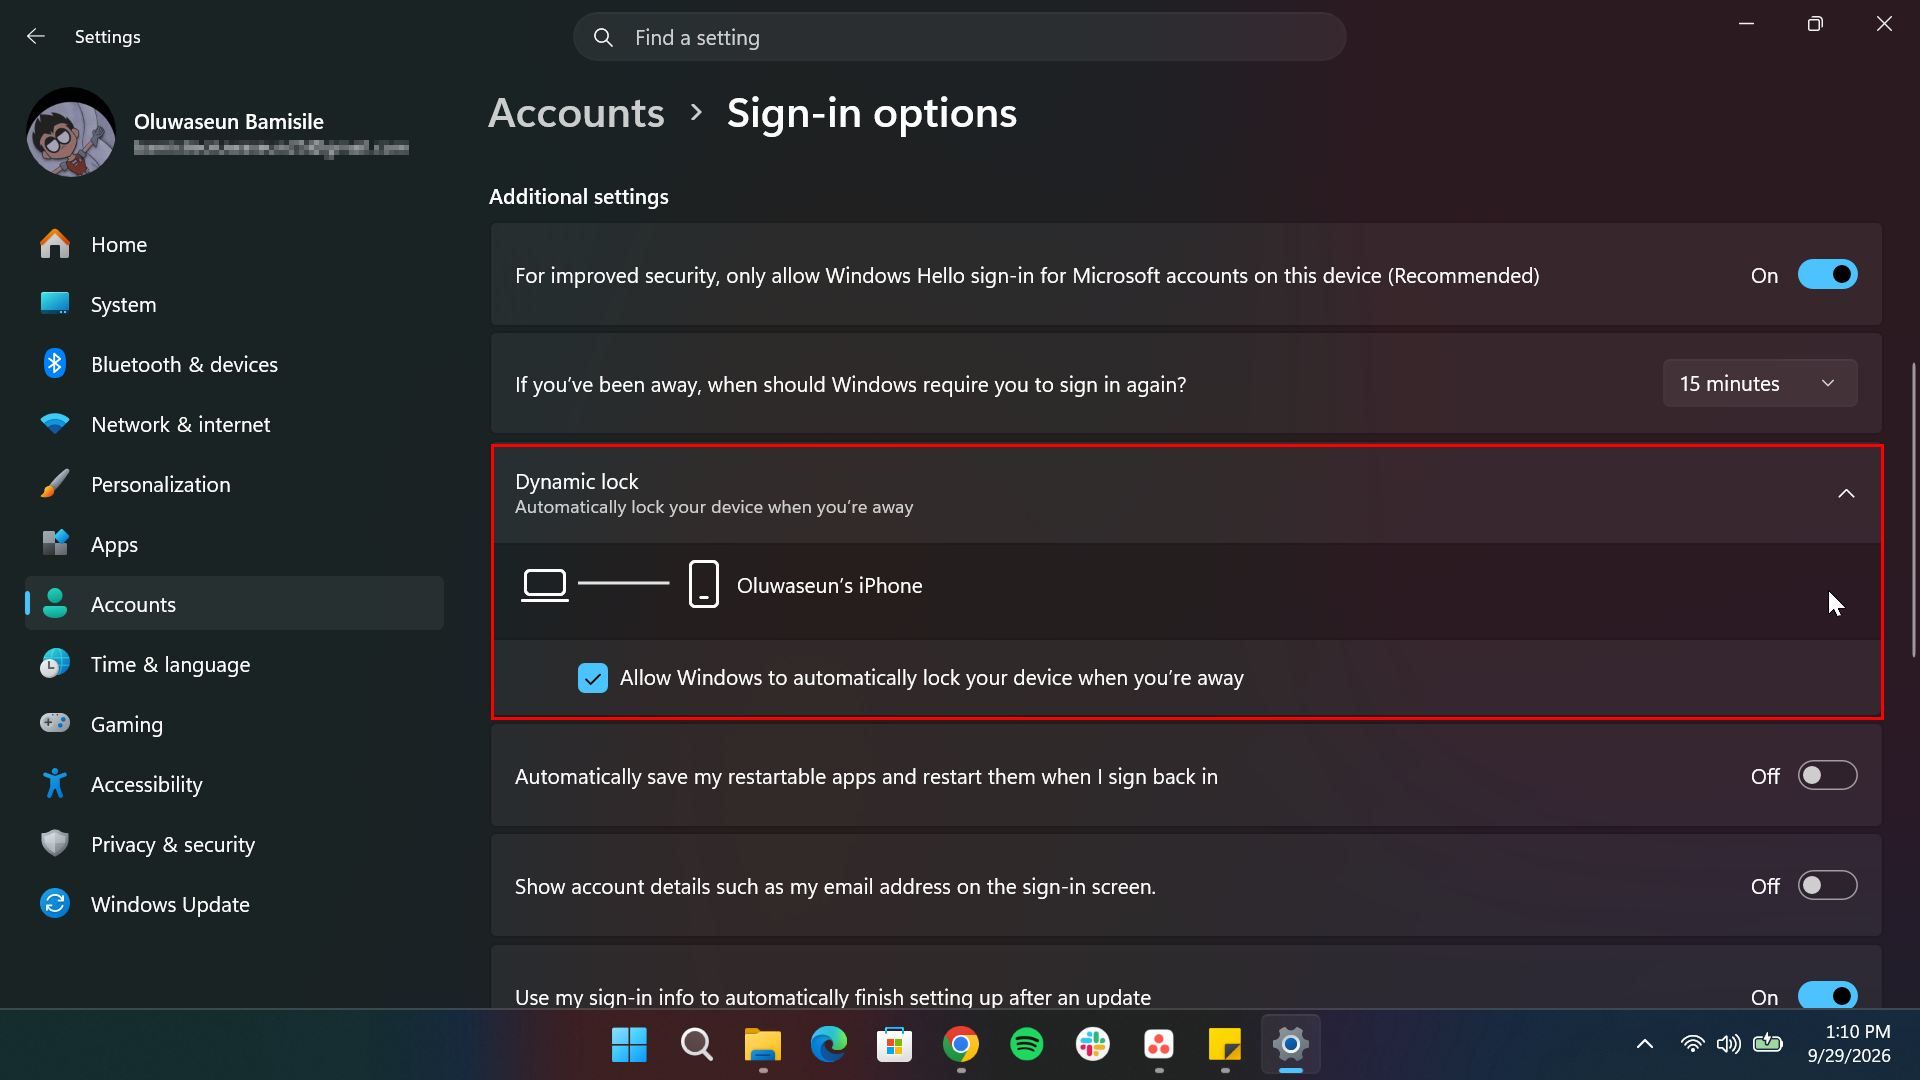
Task: Open Gaming settings page
Action: click(234, 724)
